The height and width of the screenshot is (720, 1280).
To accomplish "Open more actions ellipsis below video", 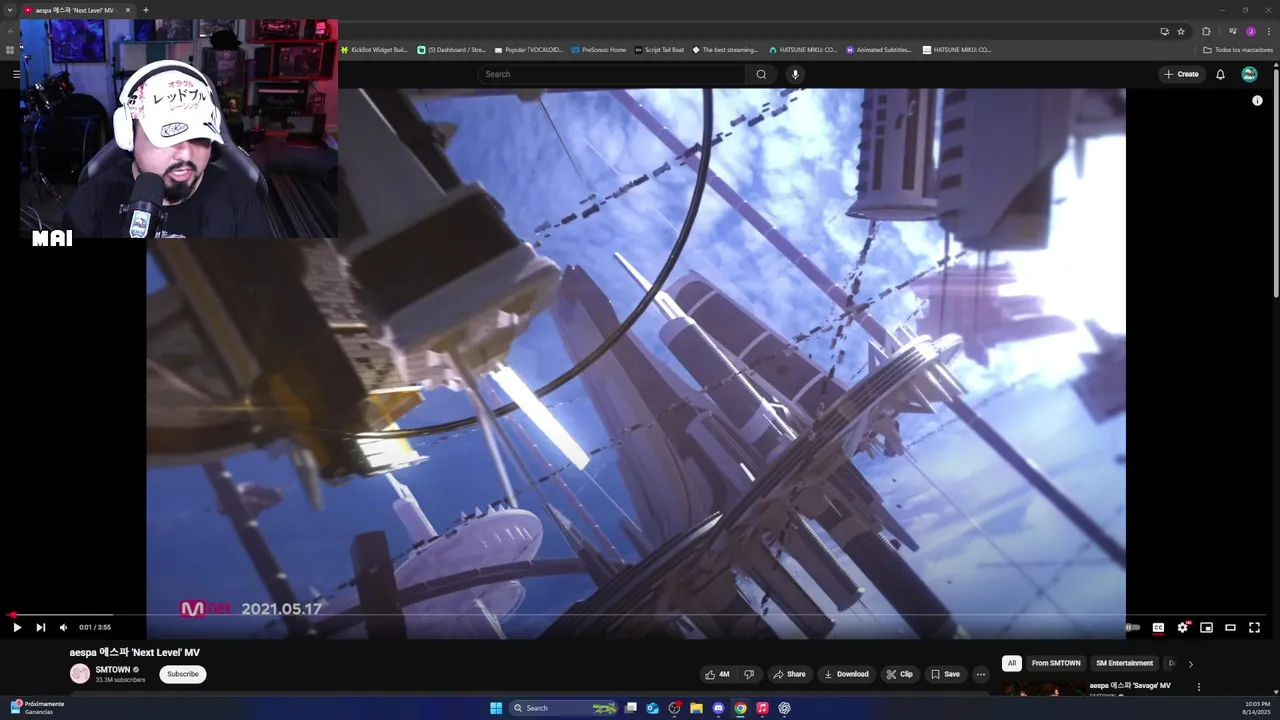I will pos(980,674).
